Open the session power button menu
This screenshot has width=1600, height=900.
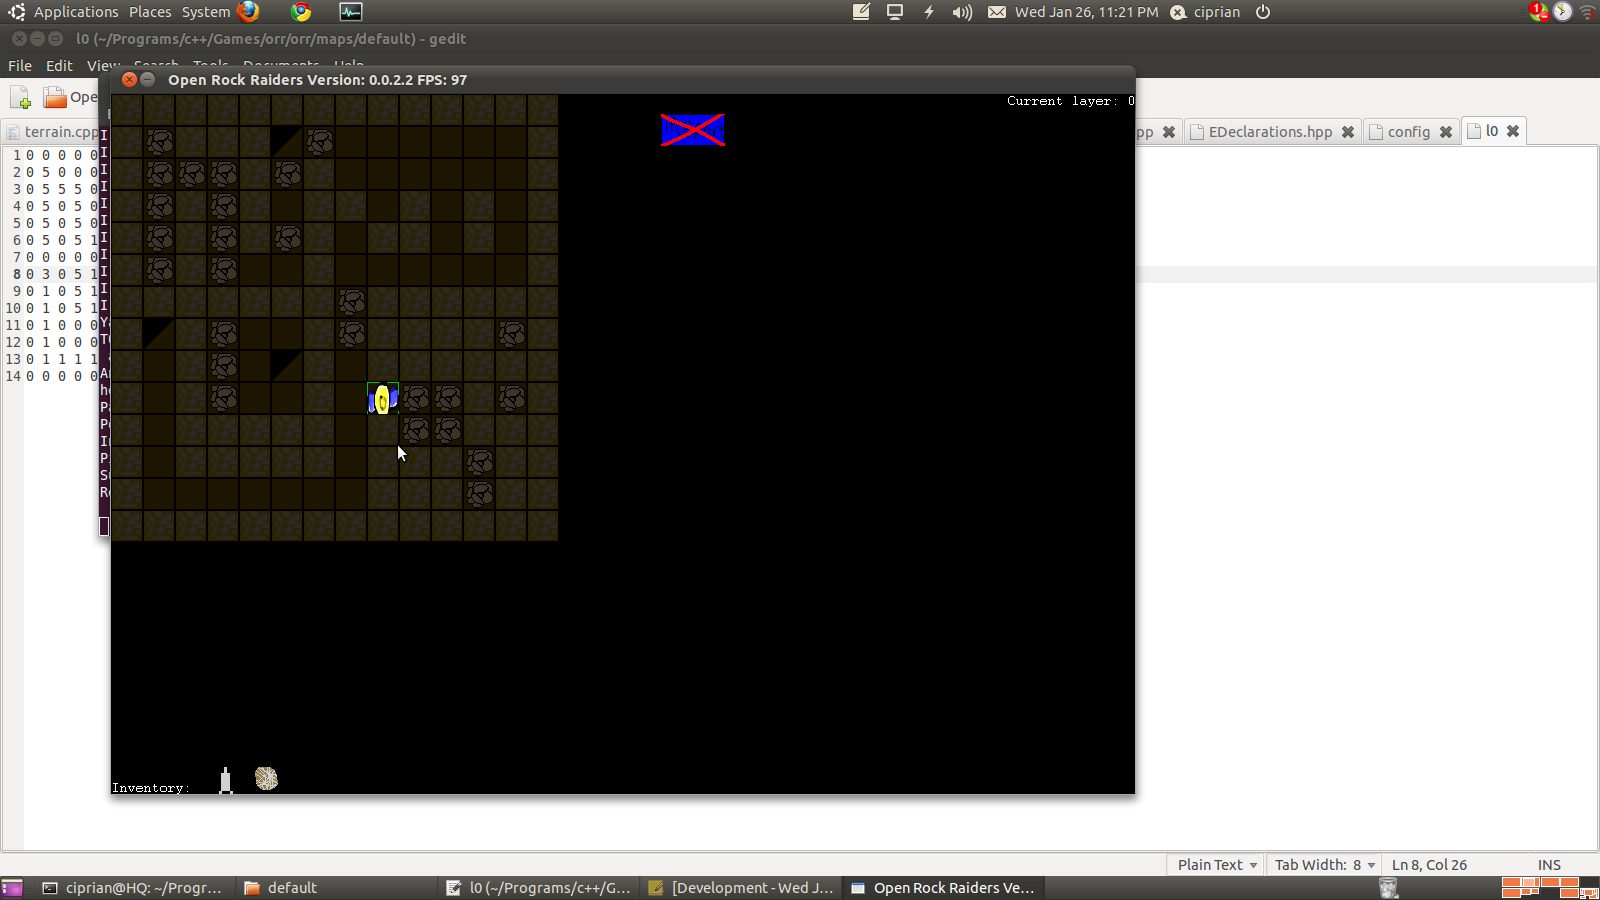coord(1263,12)
